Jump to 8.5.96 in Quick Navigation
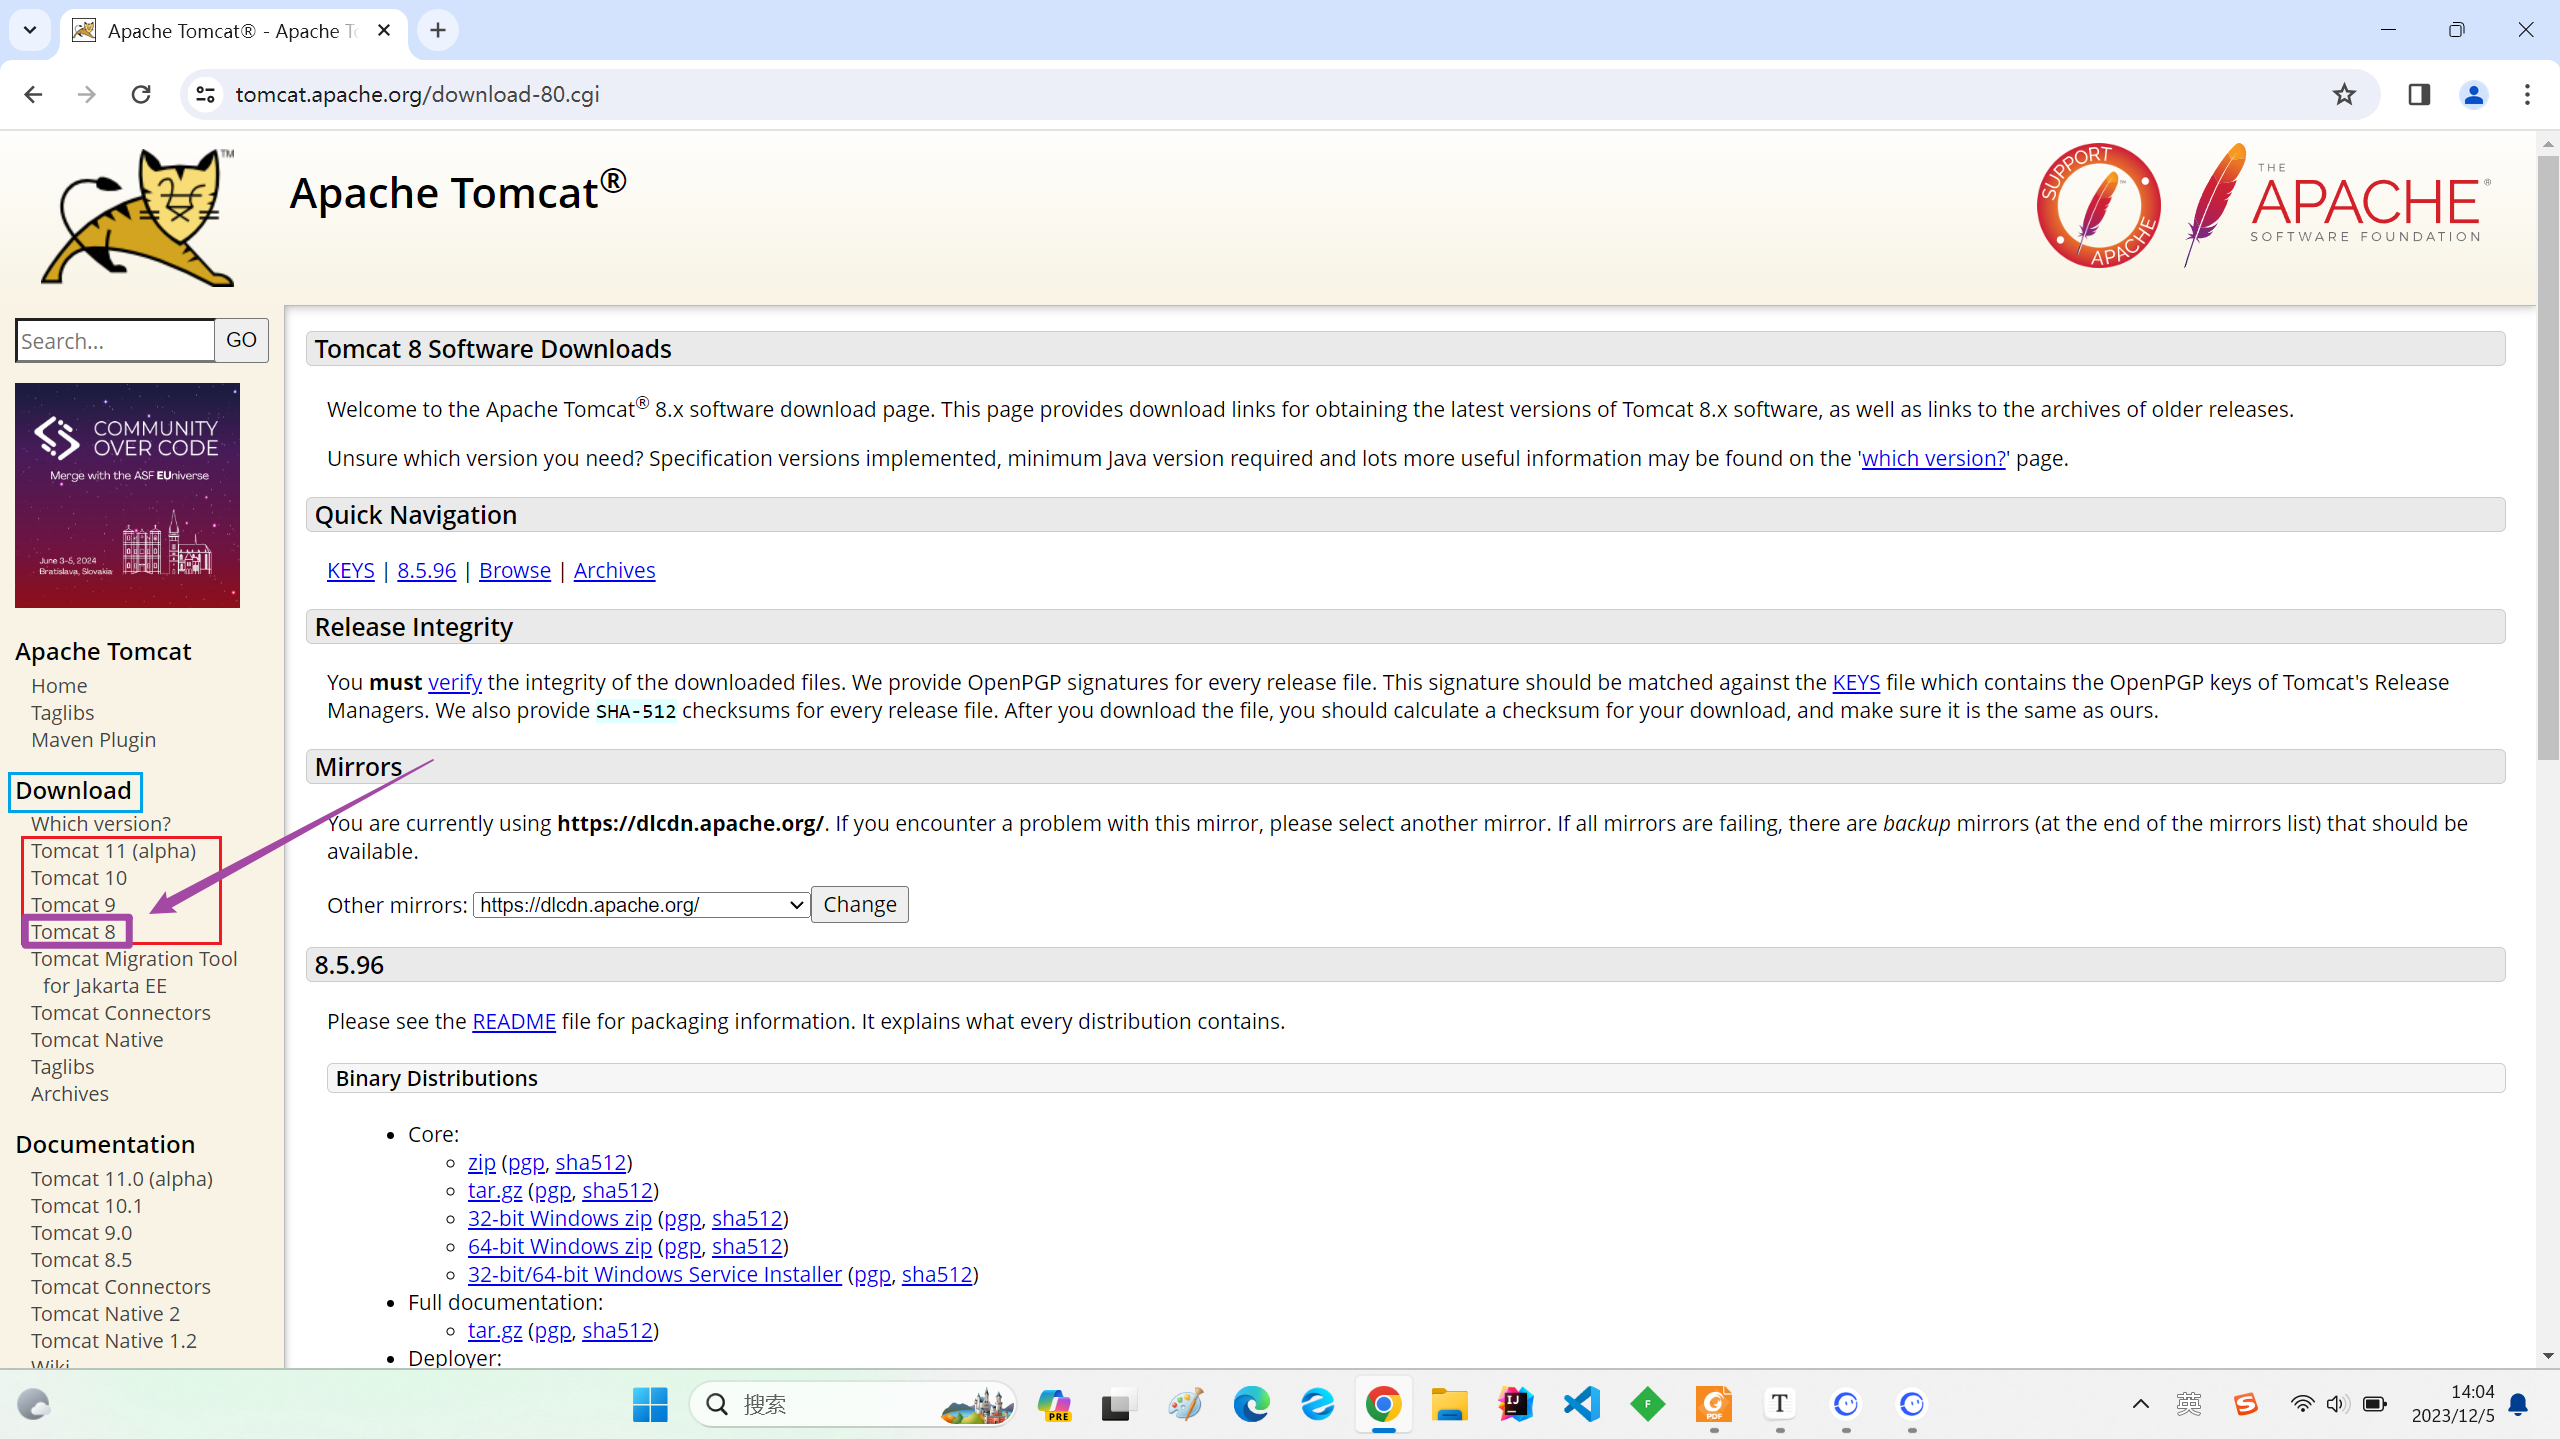The image size is (2560, 1439). (426, 570)
